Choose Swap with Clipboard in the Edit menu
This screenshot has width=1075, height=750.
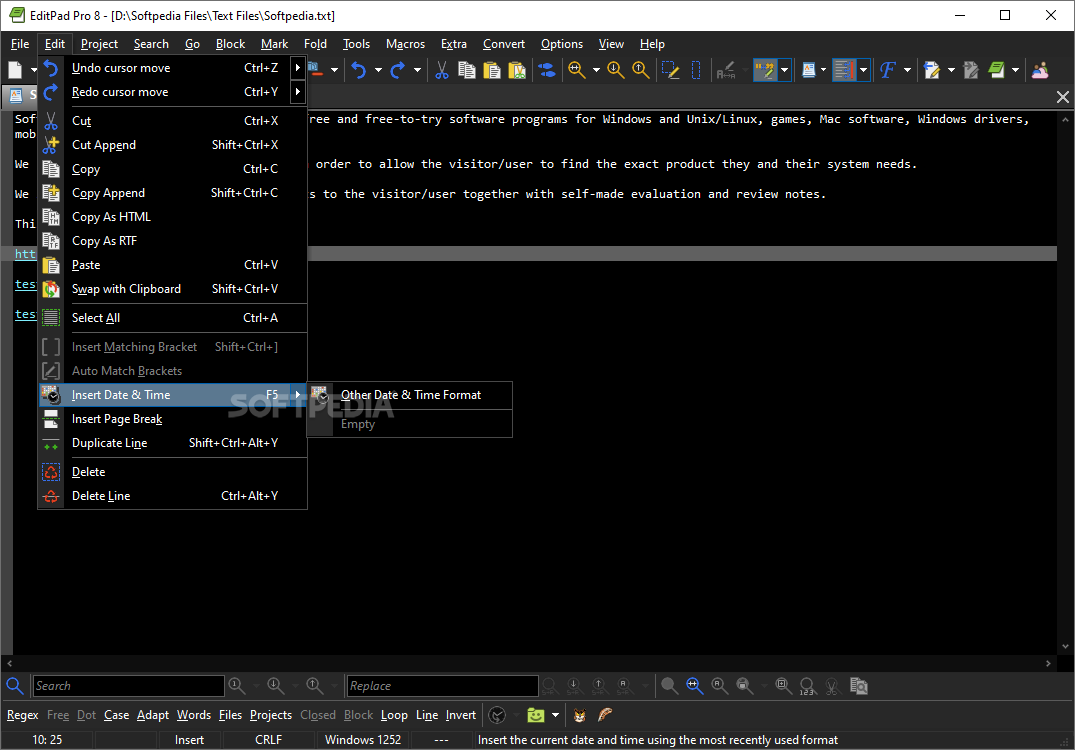click(173, 289)
